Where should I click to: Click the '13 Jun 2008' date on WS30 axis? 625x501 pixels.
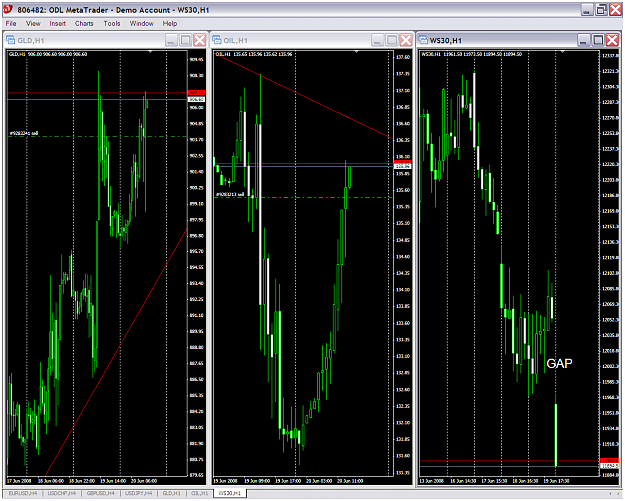[432, 481]
